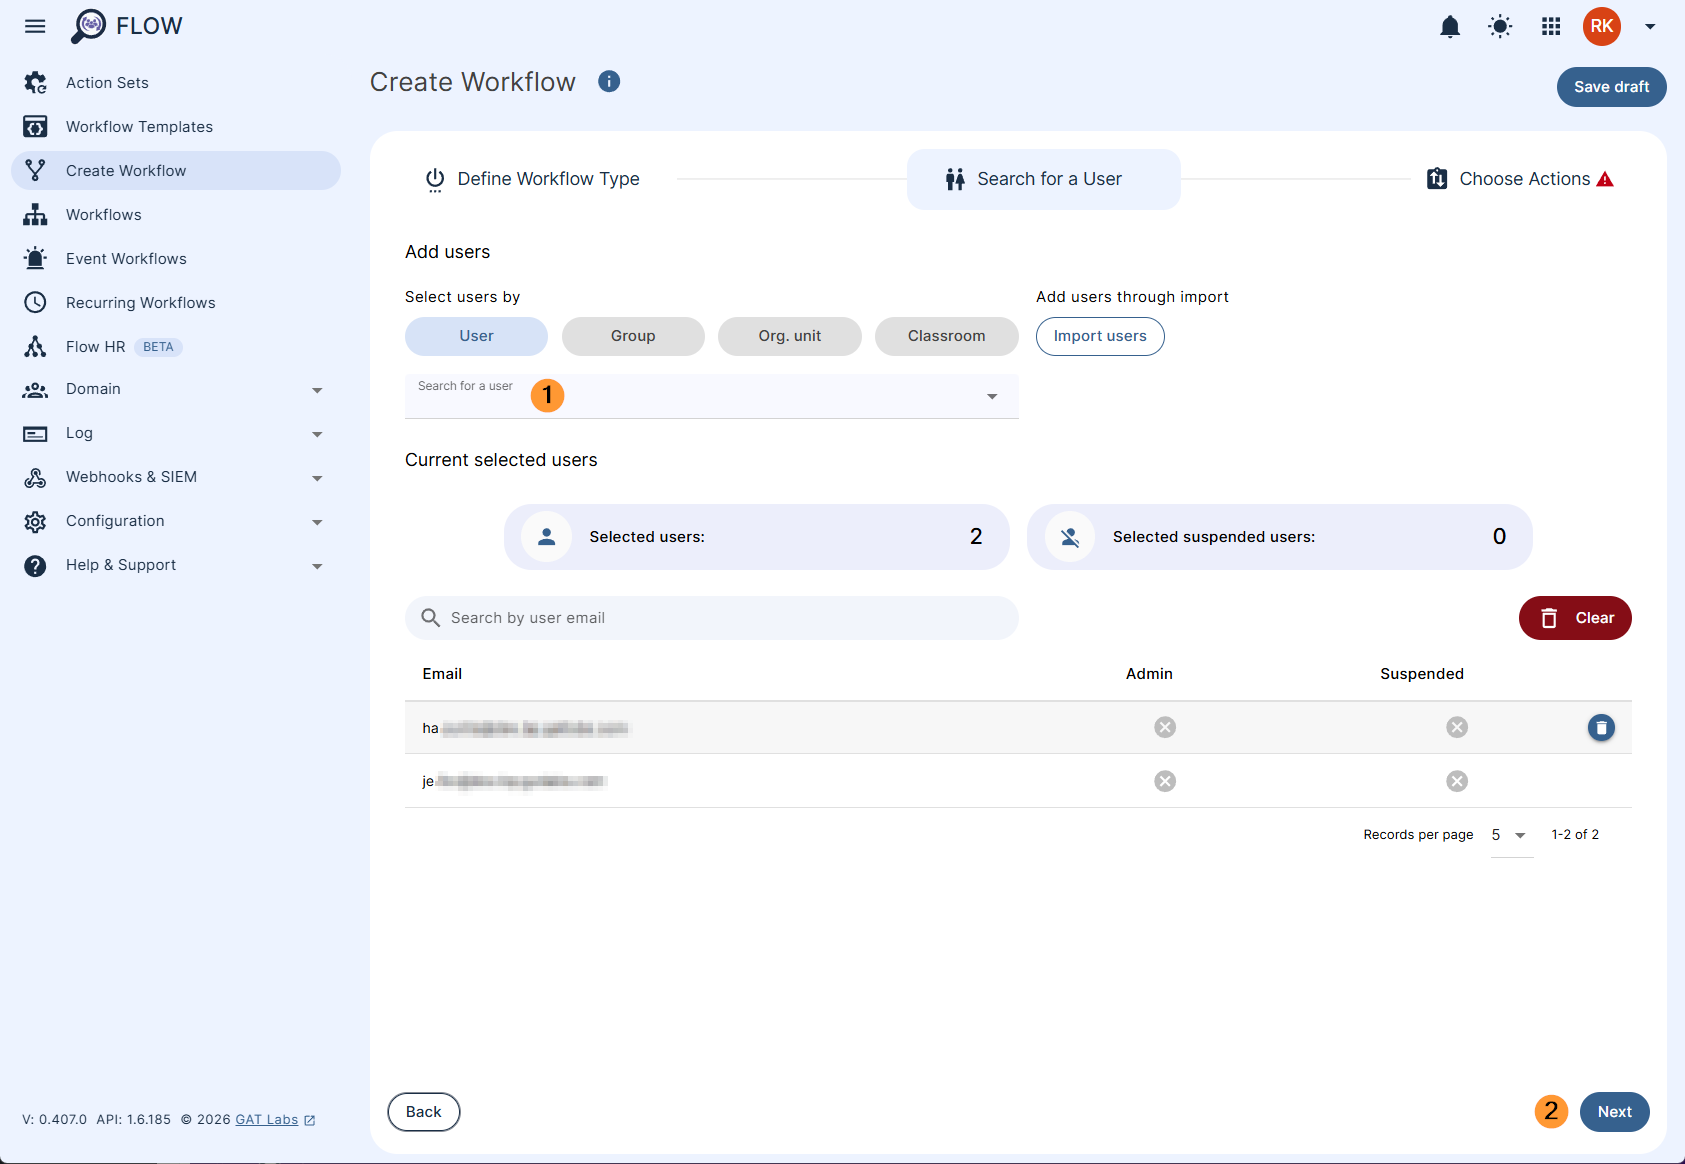Click the Save draft button

click(x=1611, y=87)
